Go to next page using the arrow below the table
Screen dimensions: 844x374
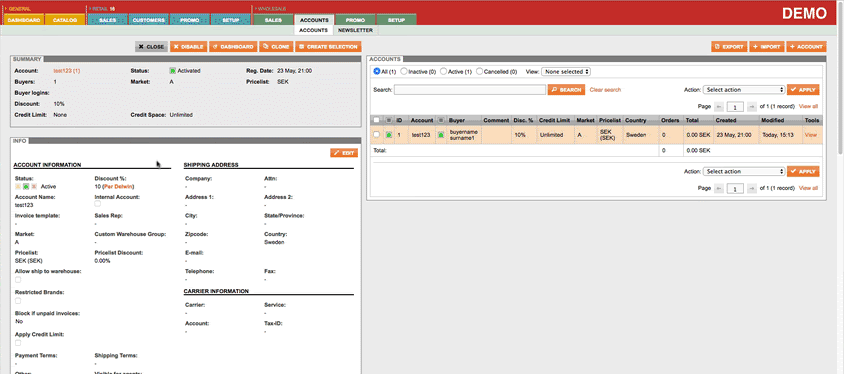tap(752, 188)
